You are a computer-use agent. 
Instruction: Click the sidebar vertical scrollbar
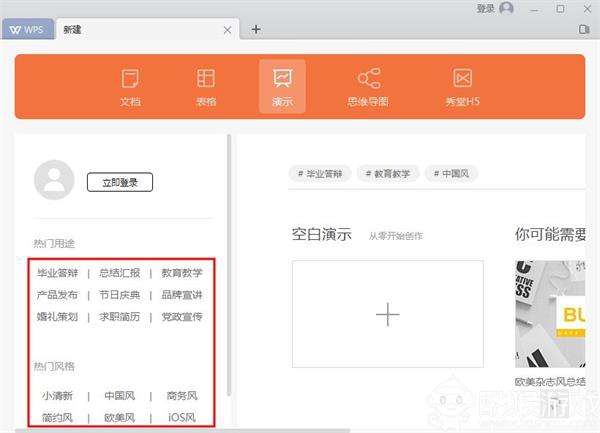229,265
